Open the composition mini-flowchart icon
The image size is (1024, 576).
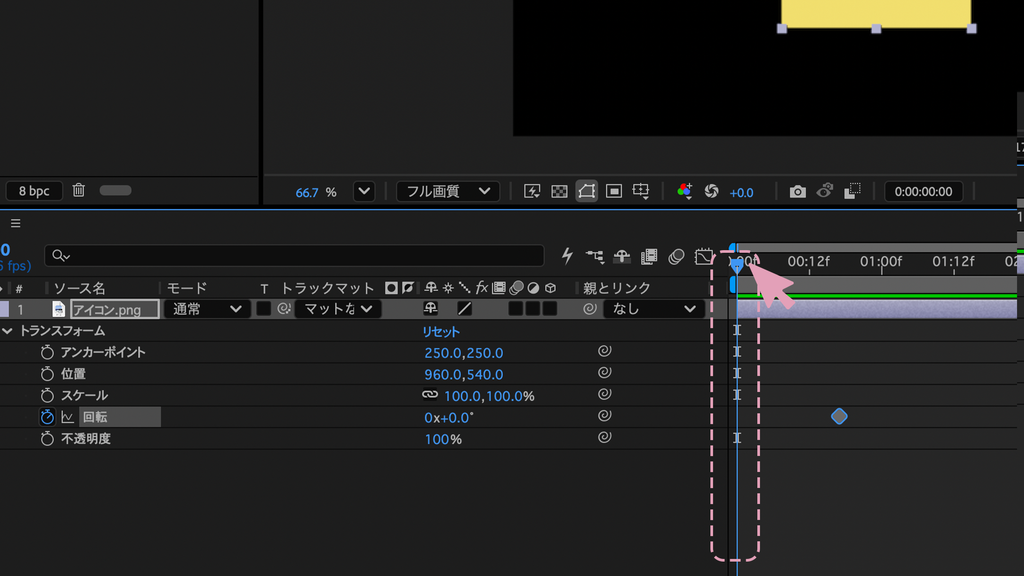[x=594, y=256]
